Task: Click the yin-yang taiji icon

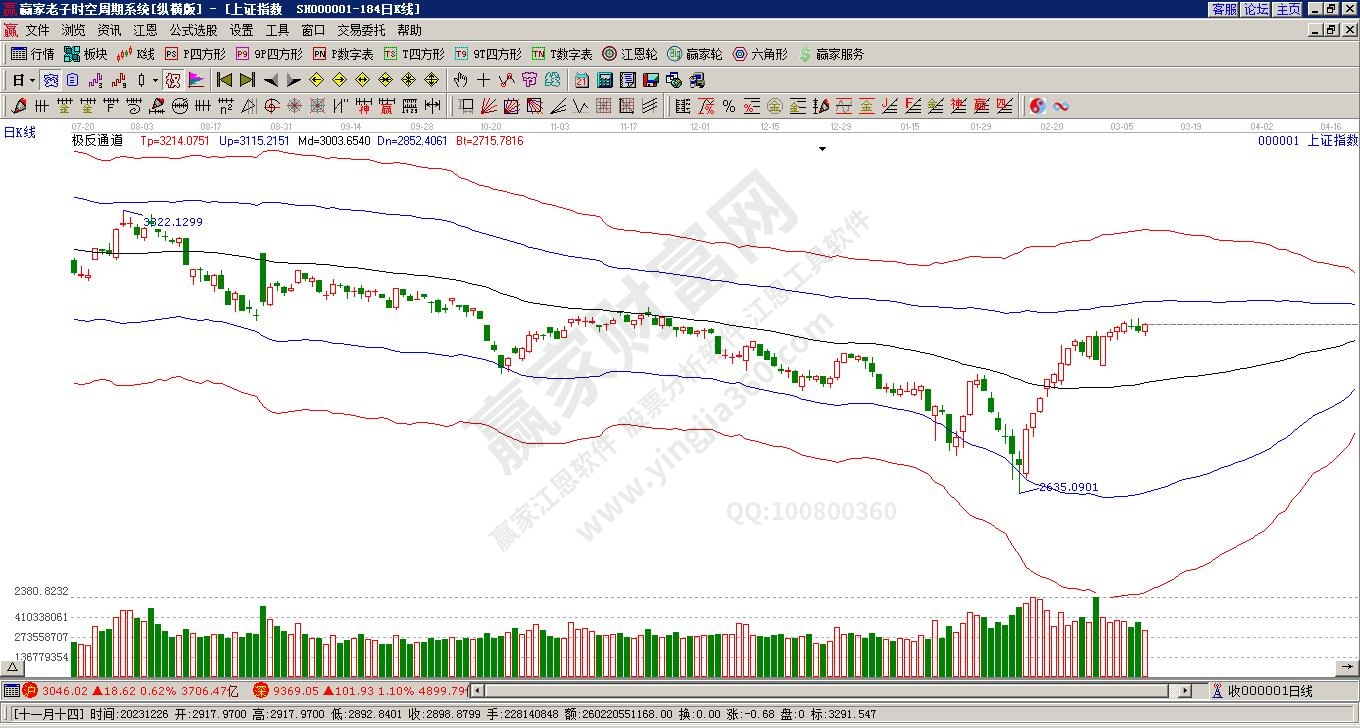Action: point(1038,106)
